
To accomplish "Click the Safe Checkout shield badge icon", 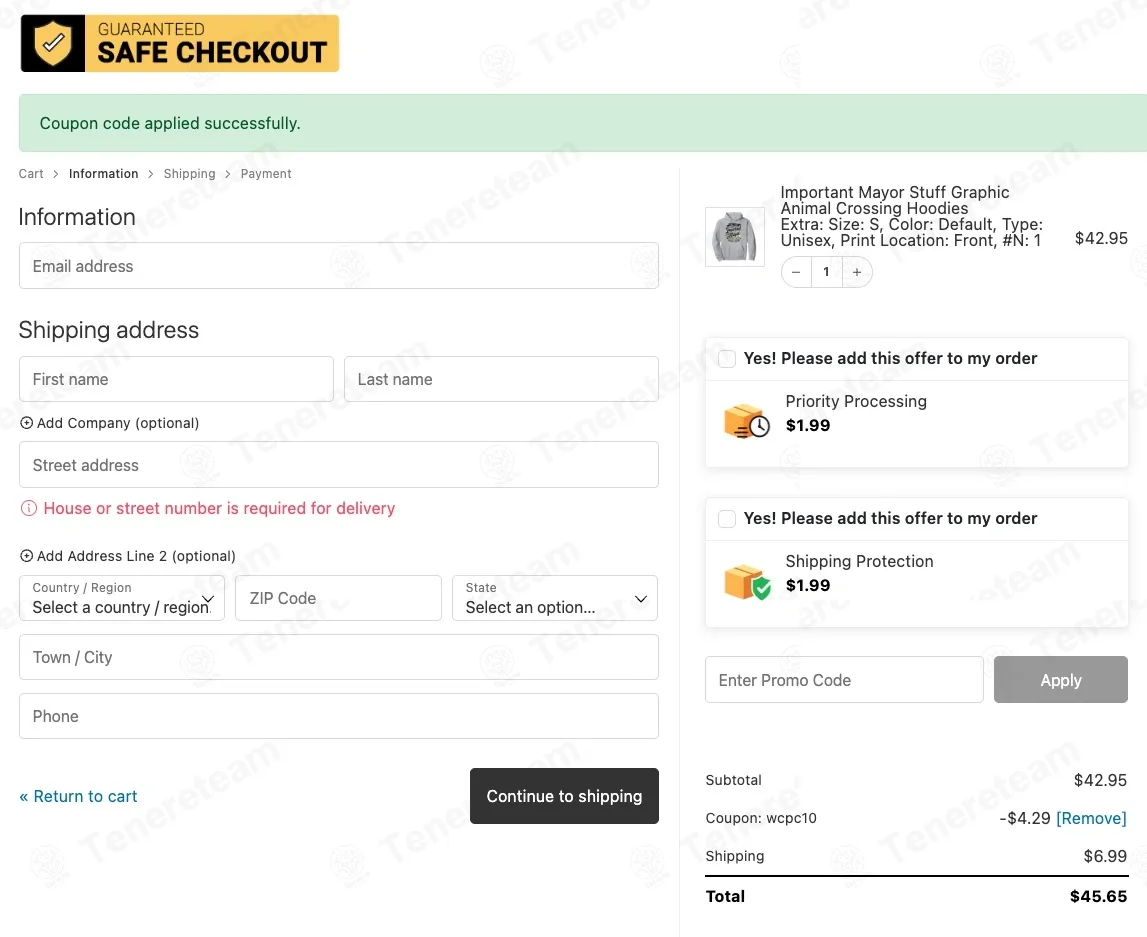I will [x=53, y=43].
